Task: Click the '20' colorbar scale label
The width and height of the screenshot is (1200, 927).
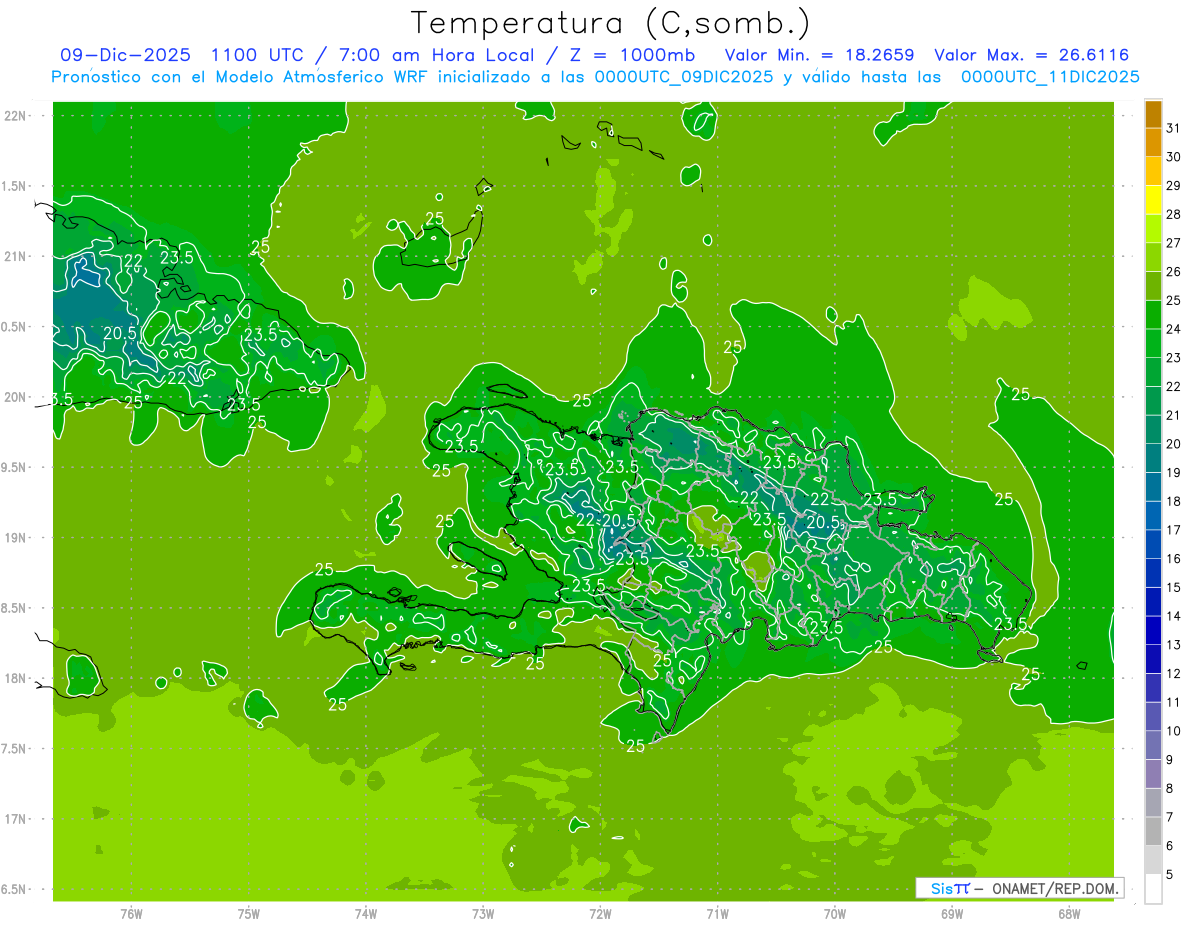Action: click(x=1174, y=444)
